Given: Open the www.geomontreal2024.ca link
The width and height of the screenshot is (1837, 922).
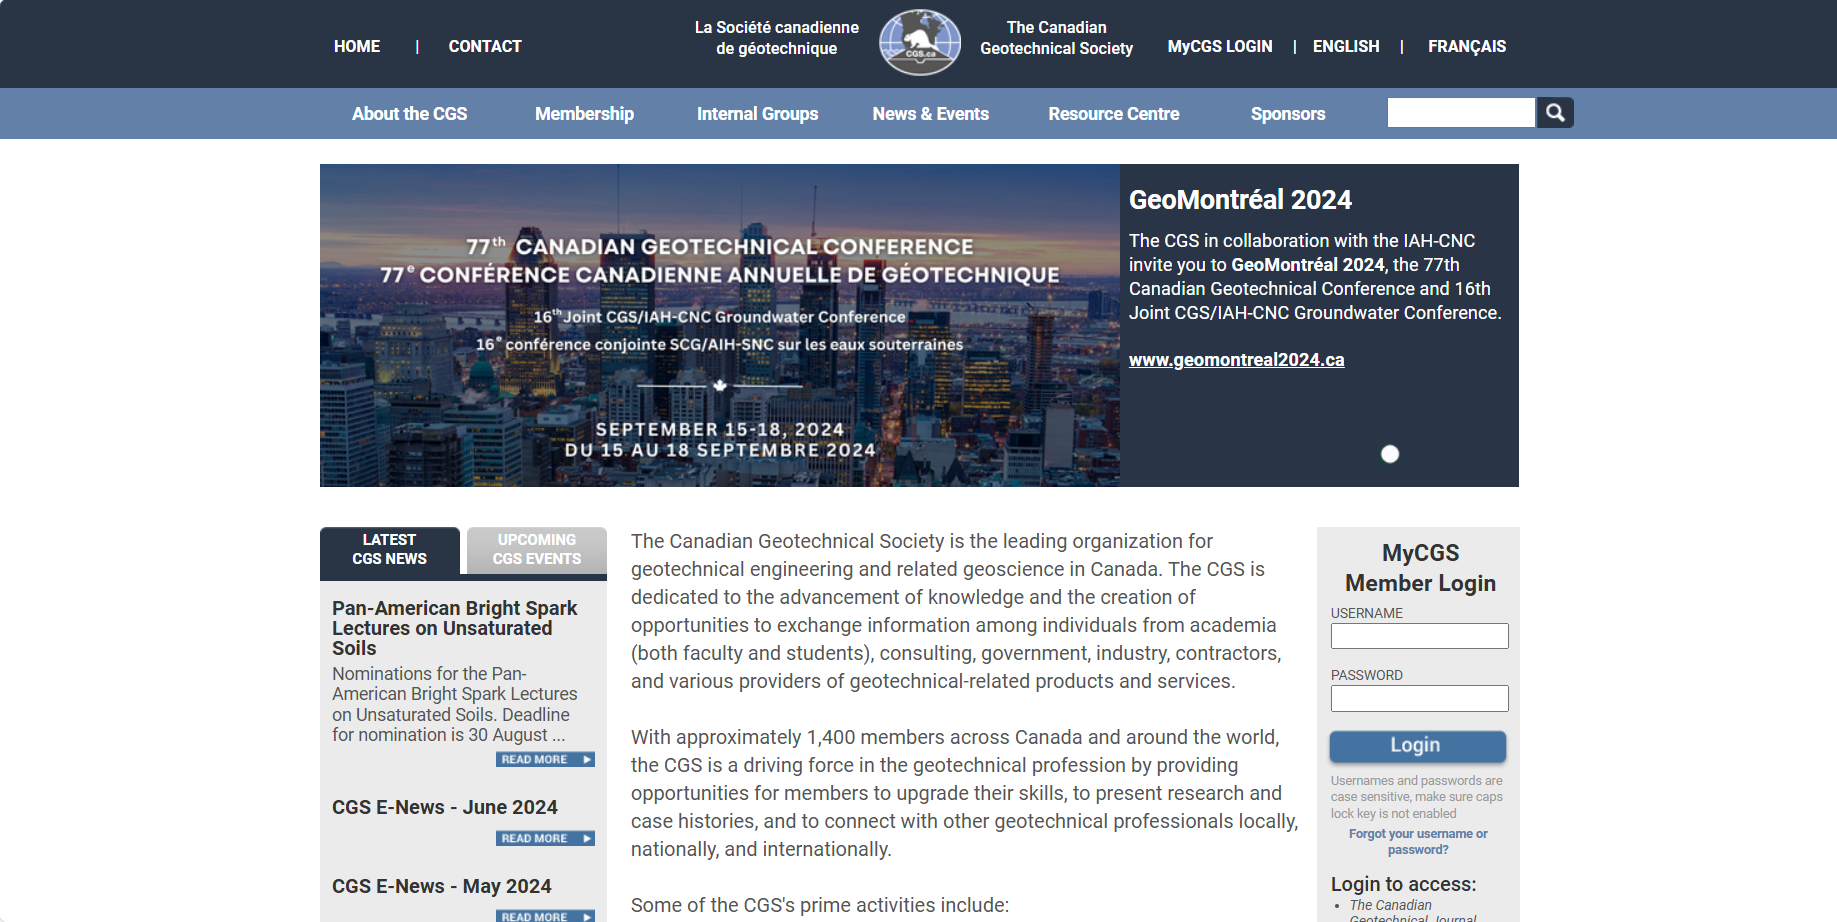Looking at the screenshot, I should 1236,359.
